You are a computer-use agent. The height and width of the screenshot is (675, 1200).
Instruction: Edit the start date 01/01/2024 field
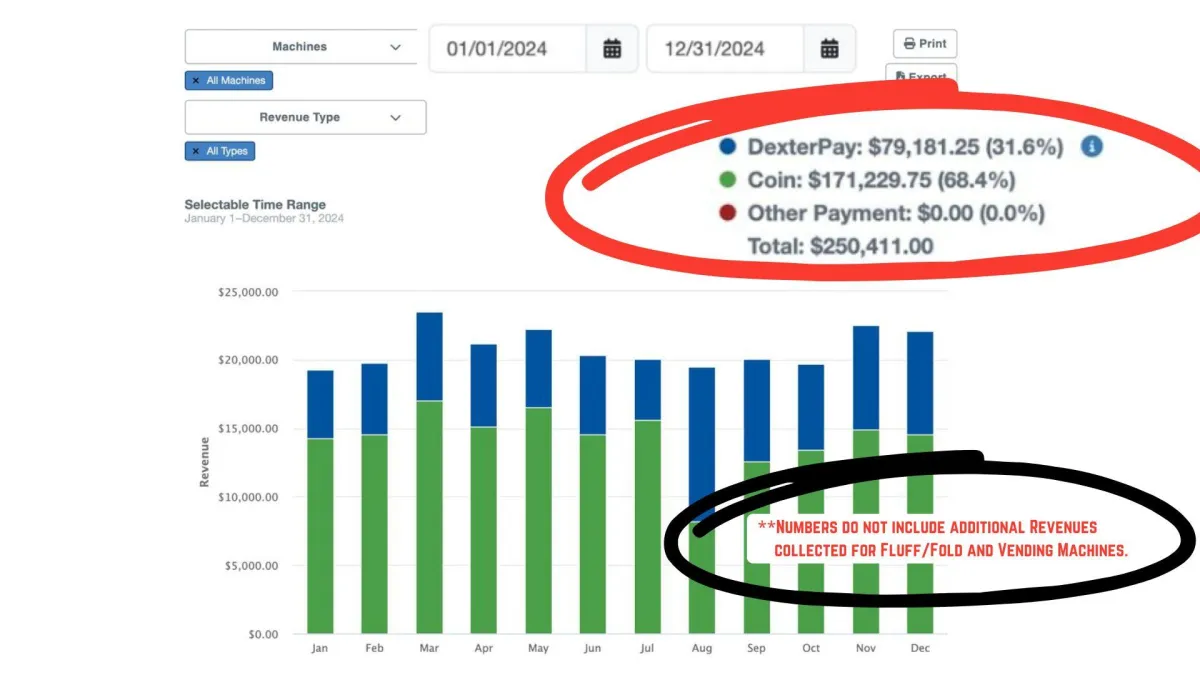[509, 48]
